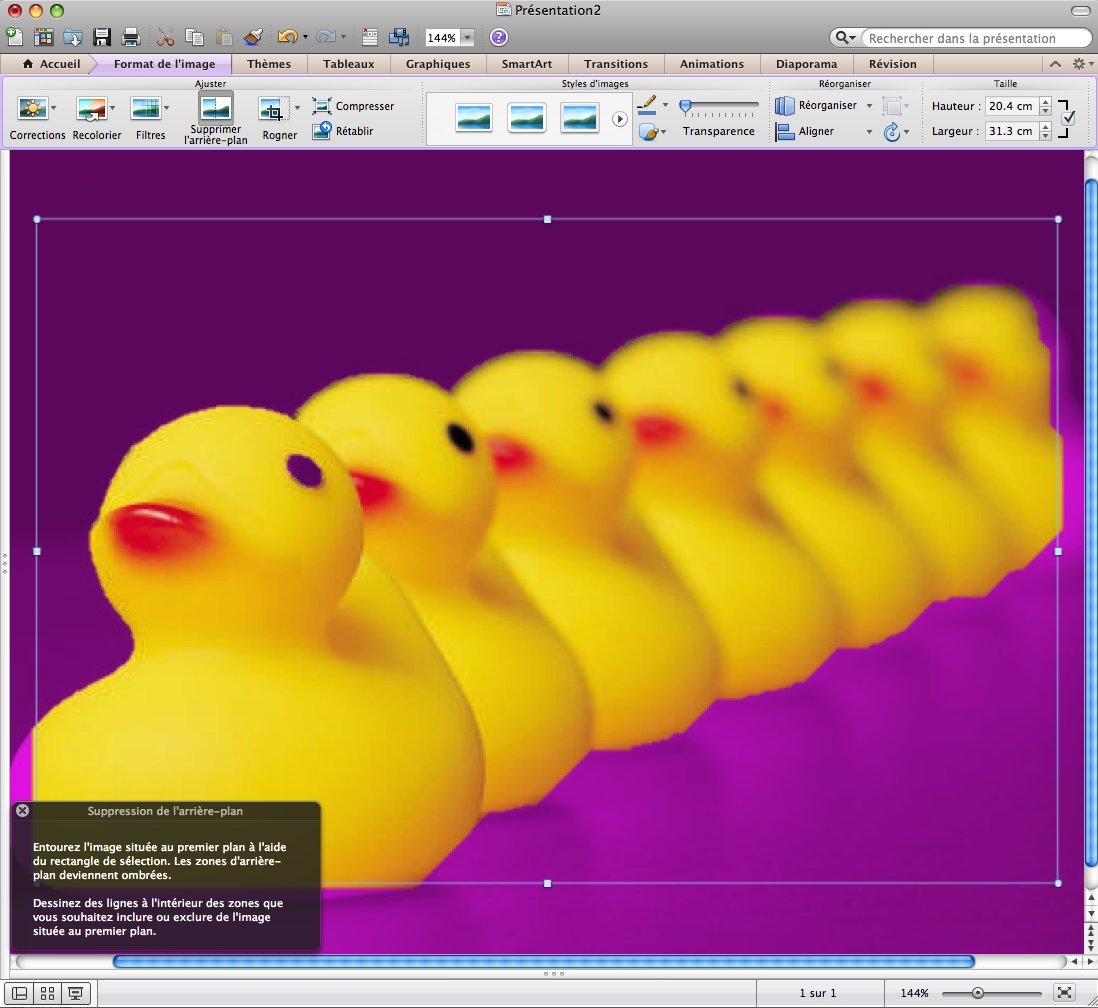This screenshot has width=1098, height=1008.
Task: Click the picture border pencil icon
Action: pos(648,105)
